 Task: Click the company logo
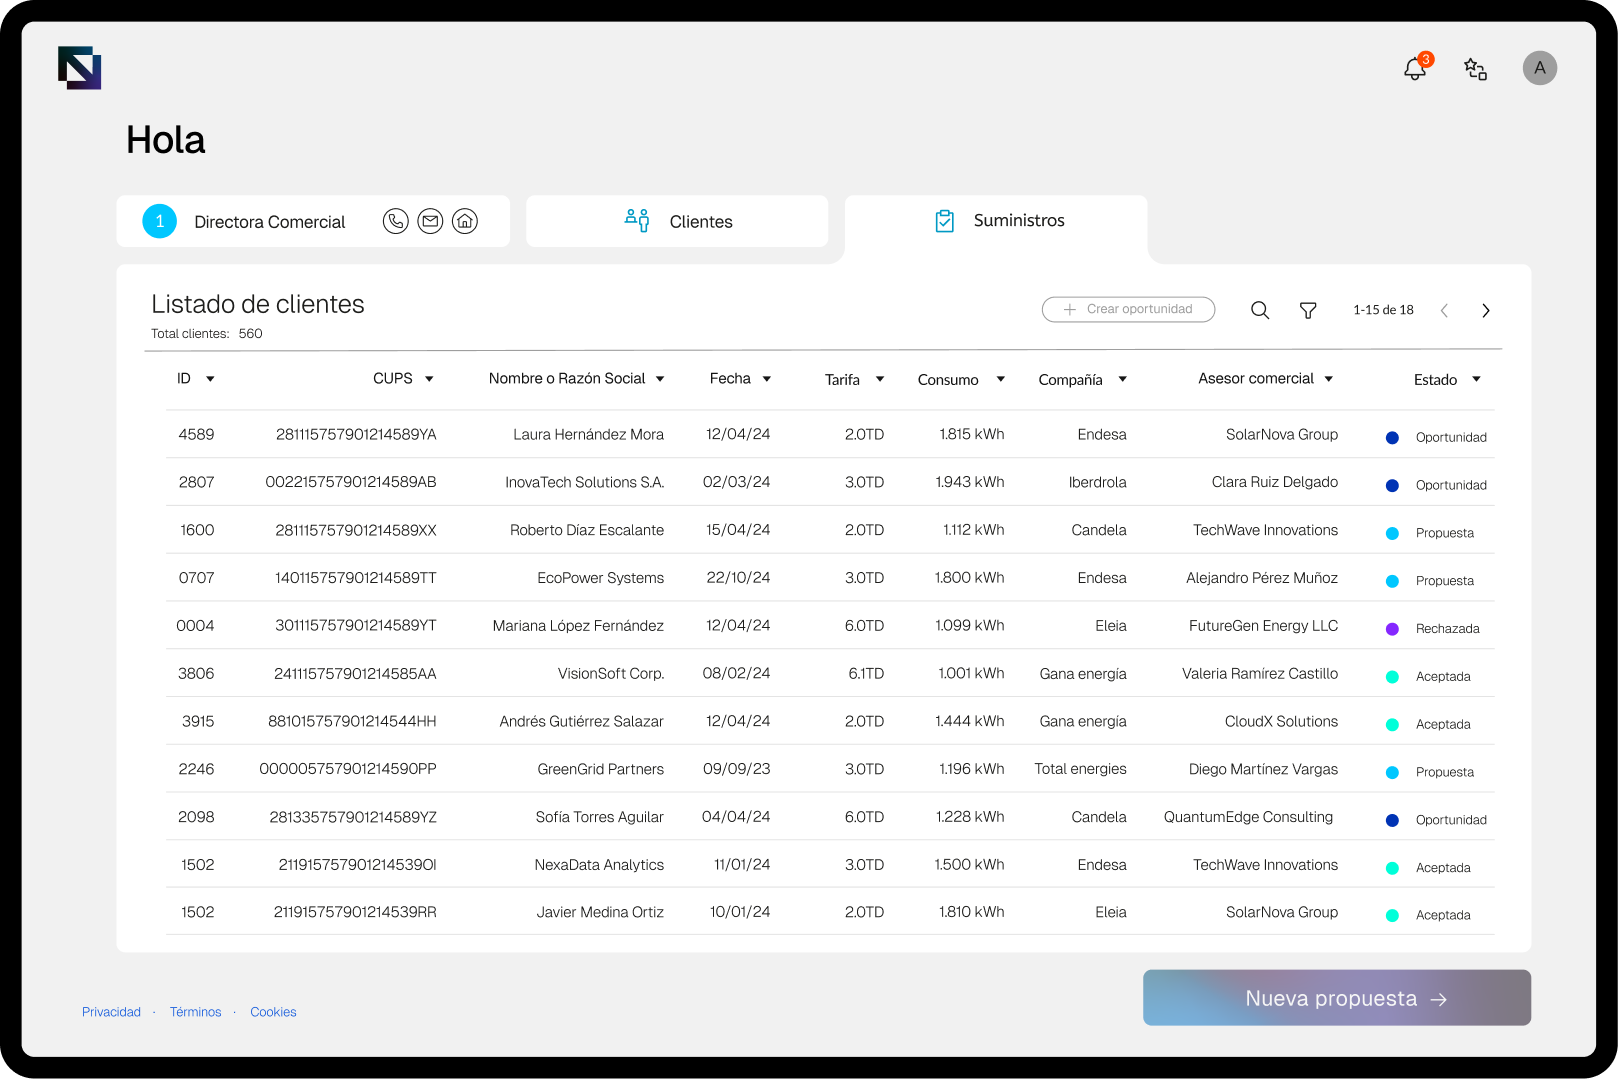click(80, 68)
